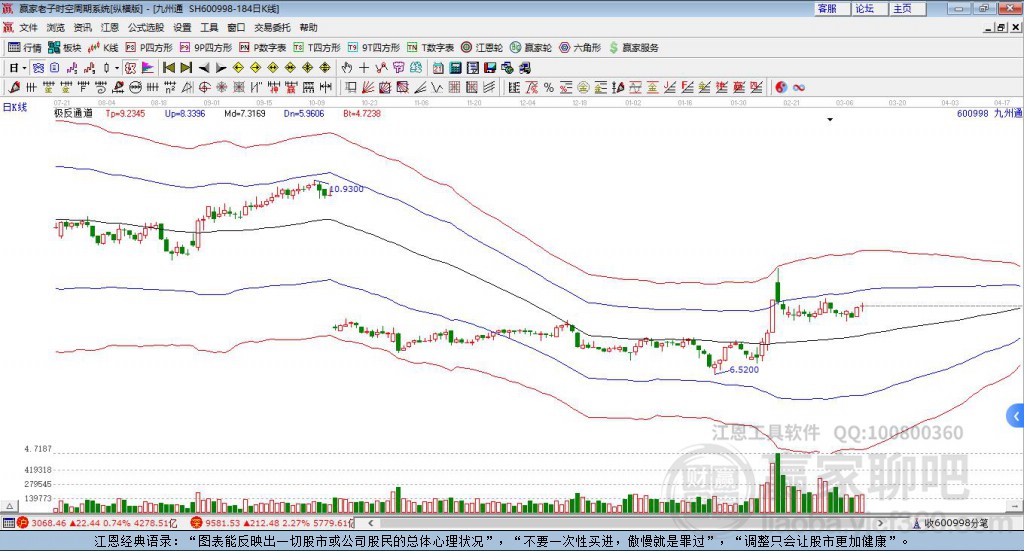
Task: Open the calendar date icon
Action: tap(438, 68)
